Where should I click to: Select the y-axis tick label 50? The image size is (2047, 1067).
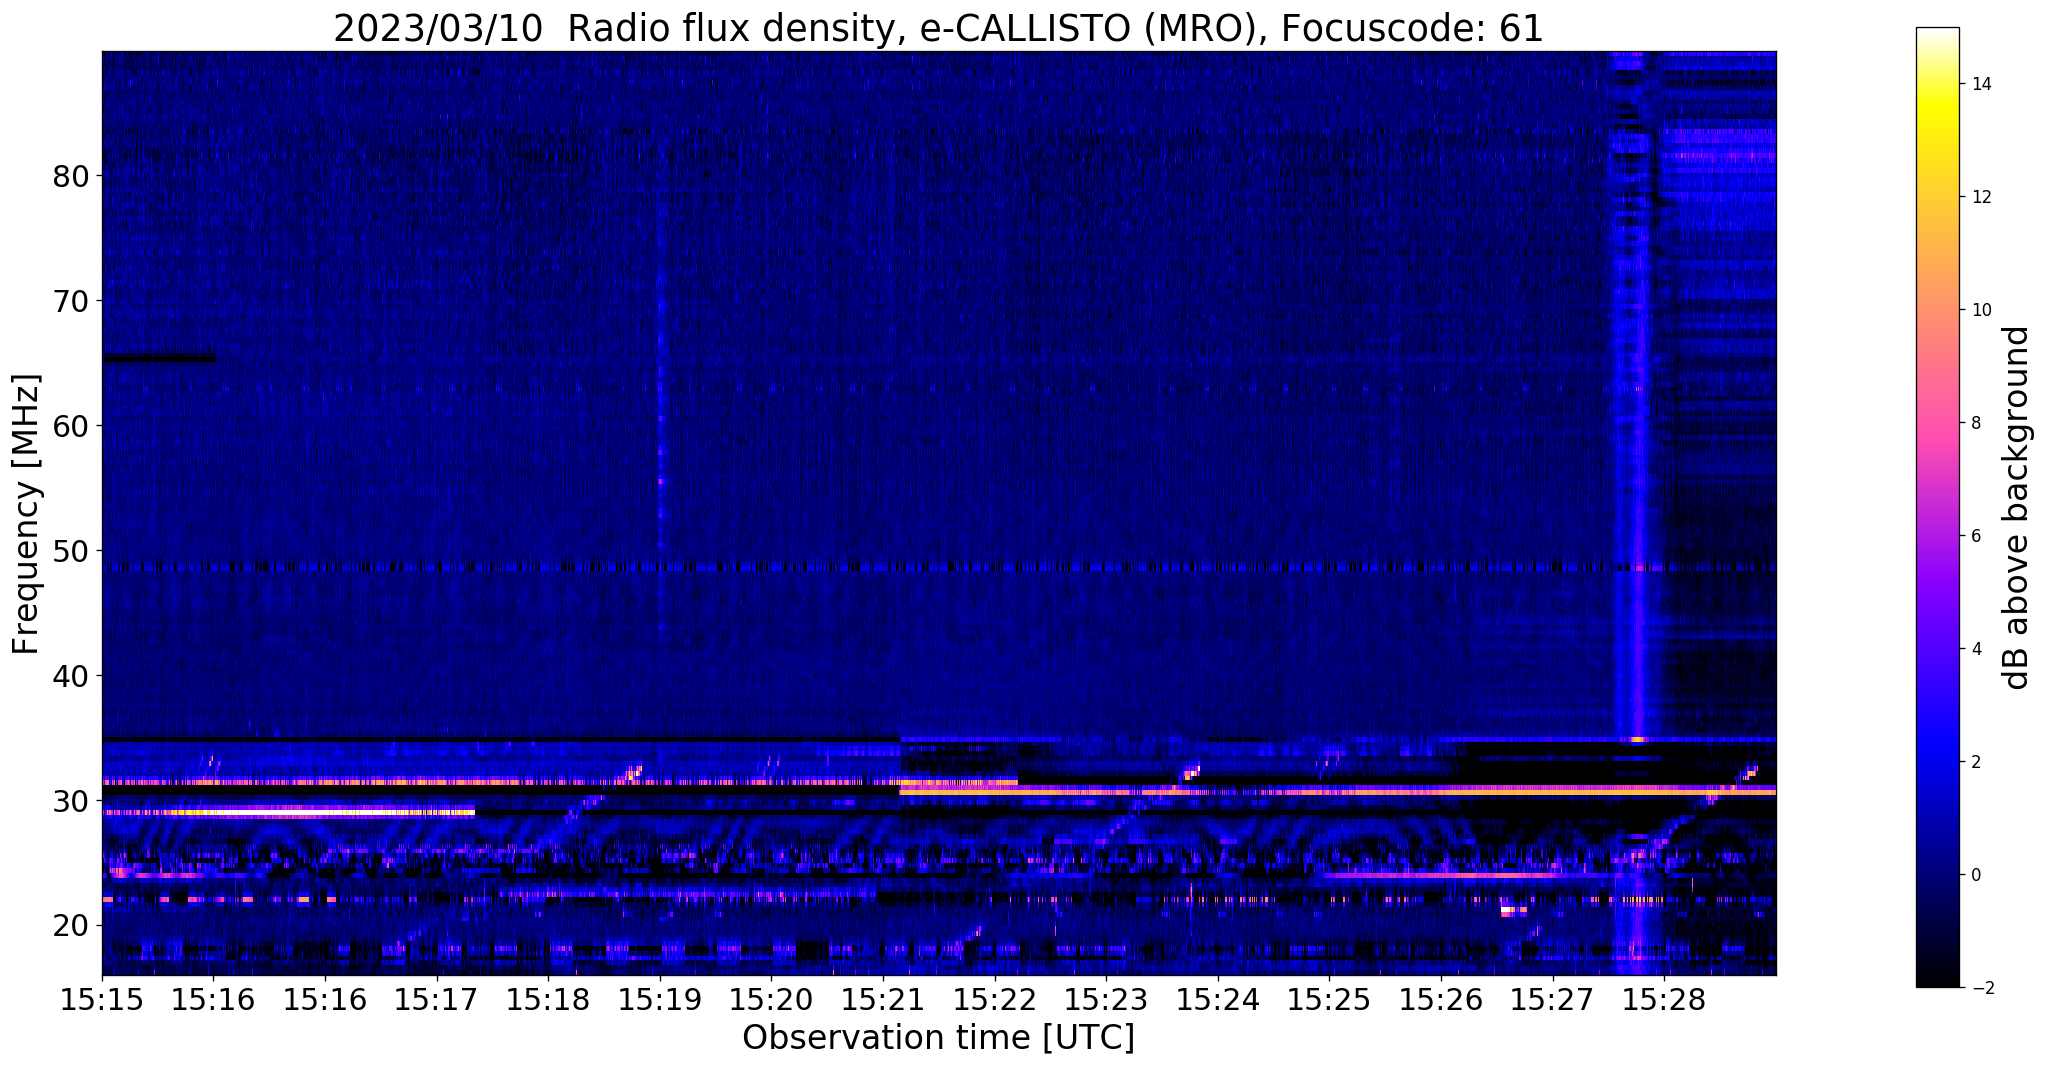(71, 551)
